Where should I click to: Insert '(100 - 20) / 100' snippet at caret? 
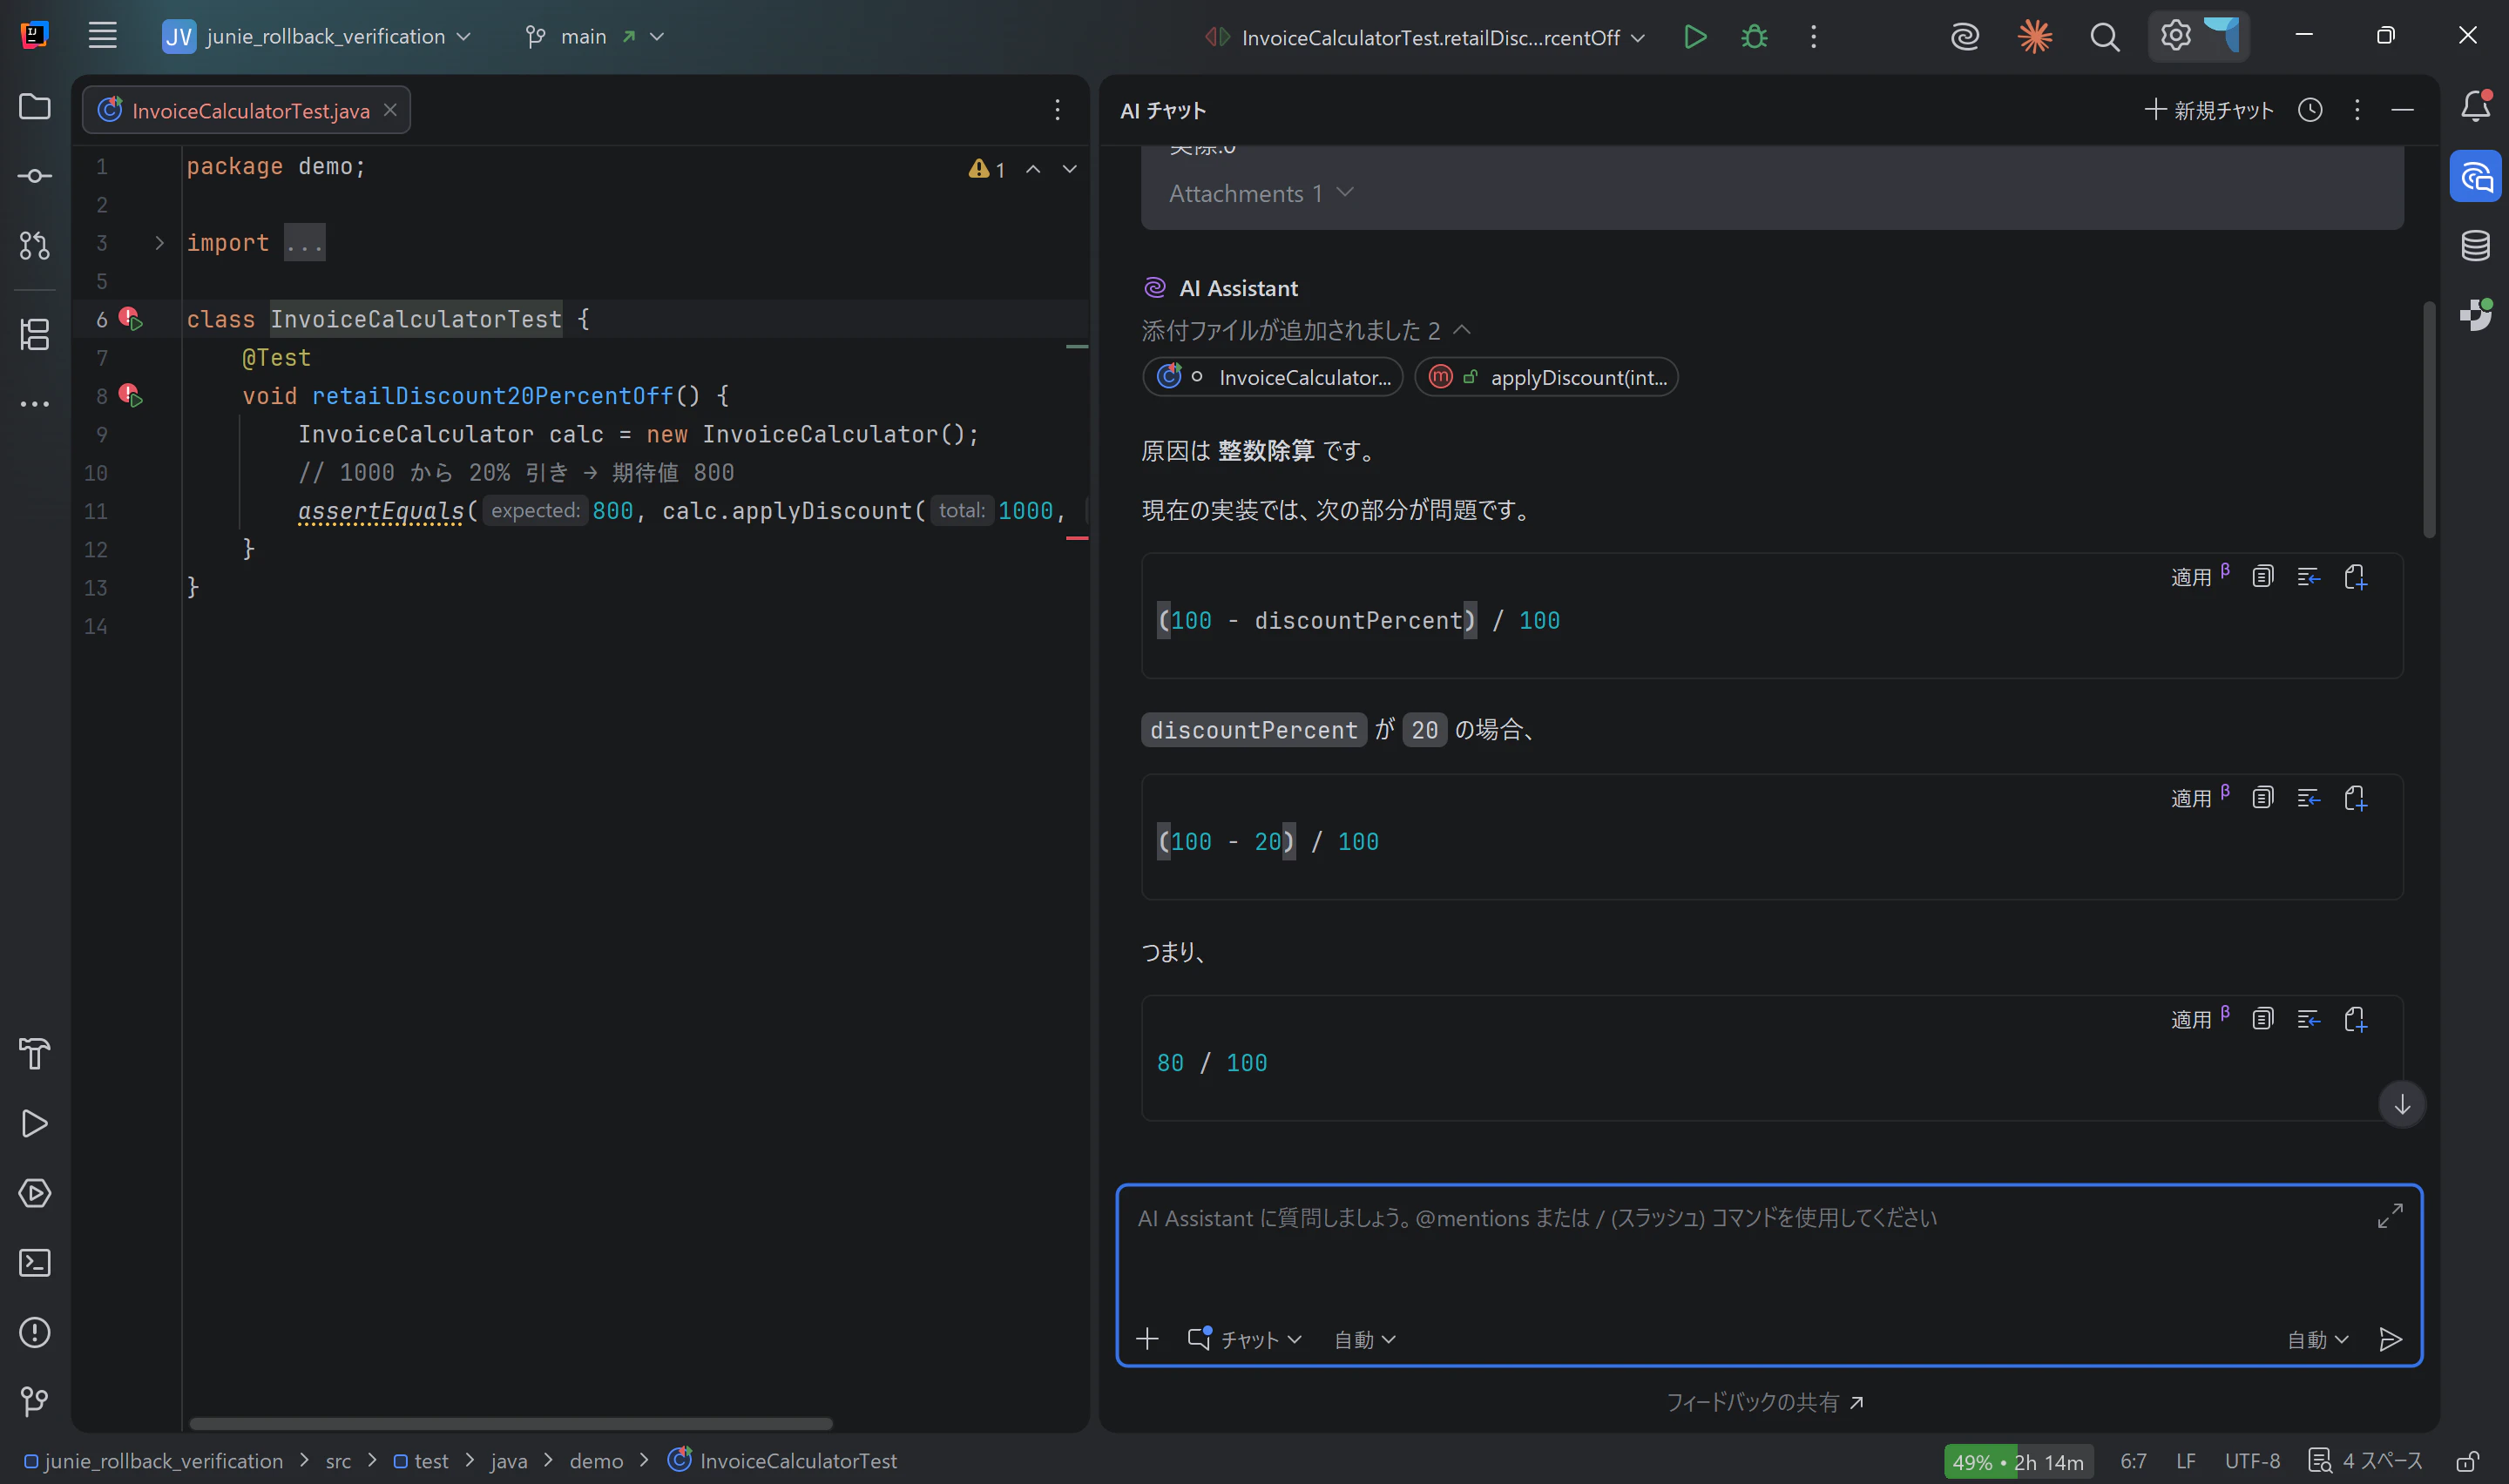click(2308, 798)
